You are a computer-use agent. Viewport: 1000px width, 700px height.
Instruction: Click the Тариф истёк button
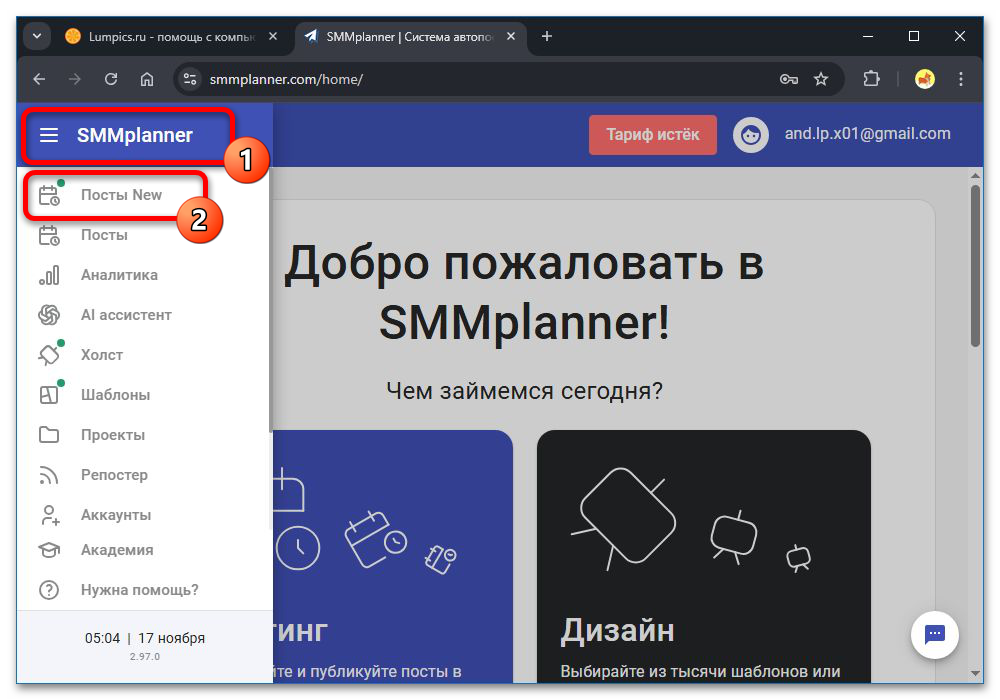click(x=652, y=135)
